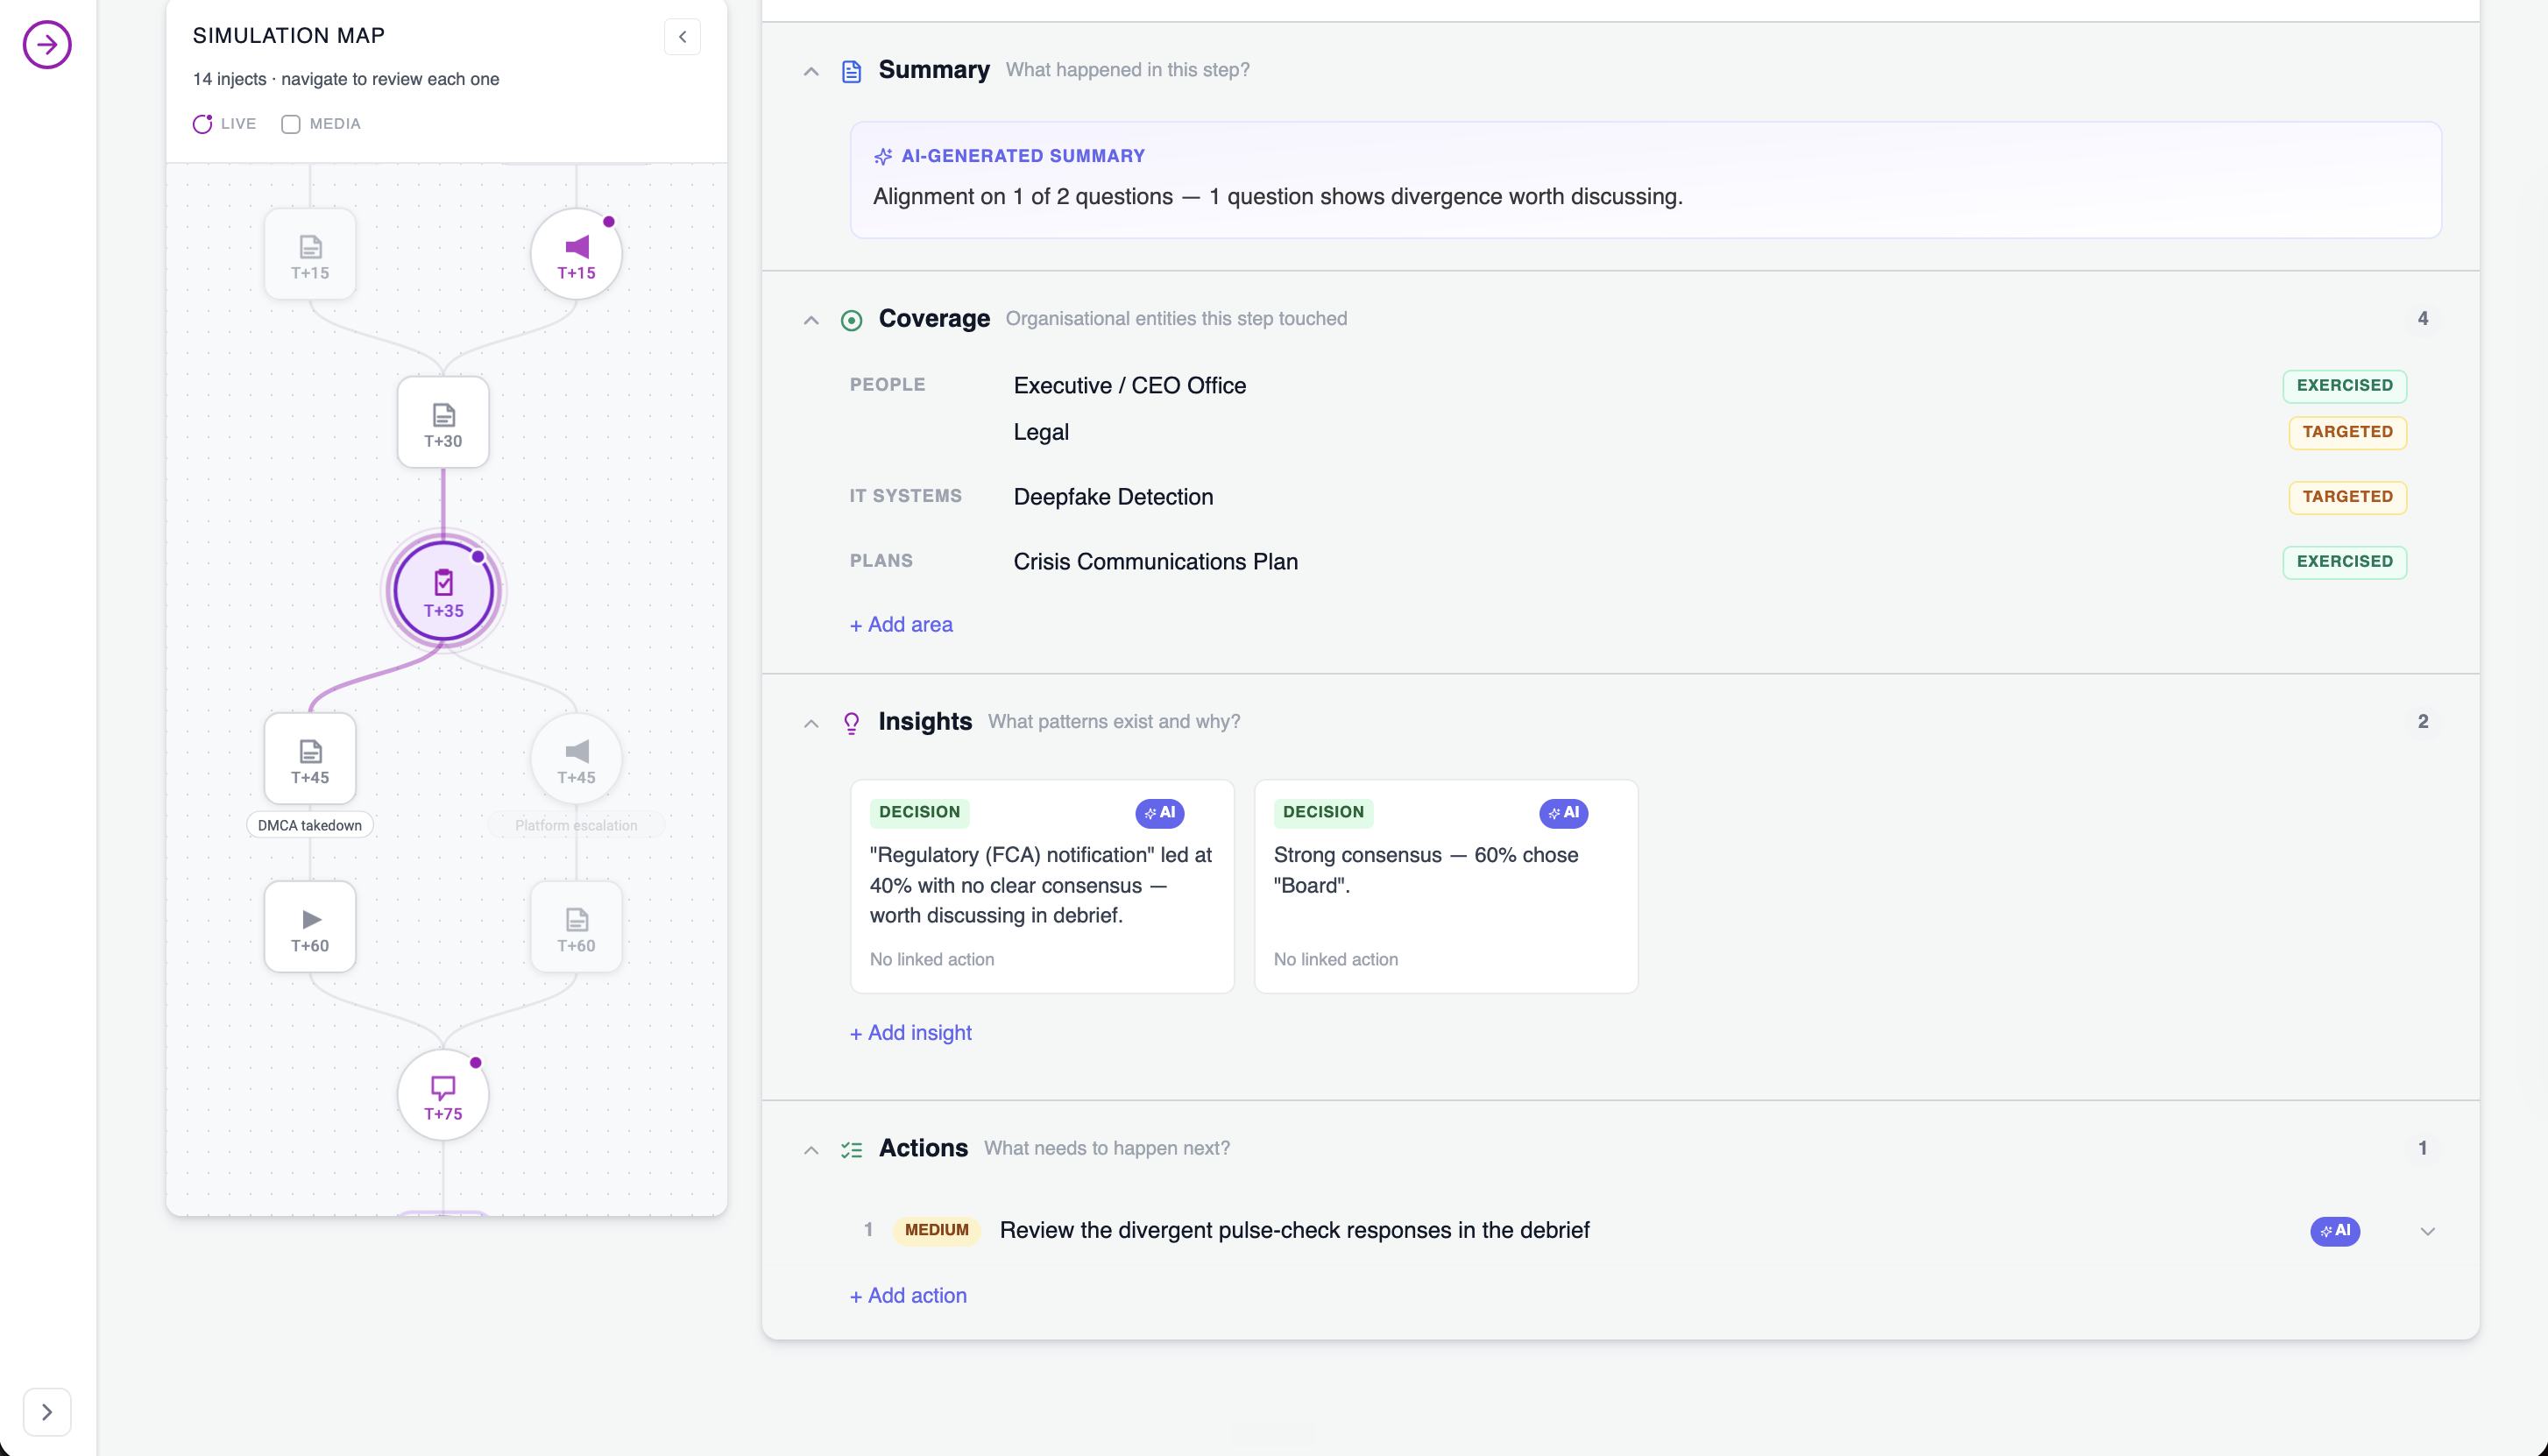
Task: Click TARGETED badge for Deepfake Detection
Action: (x=2348, y=497)
